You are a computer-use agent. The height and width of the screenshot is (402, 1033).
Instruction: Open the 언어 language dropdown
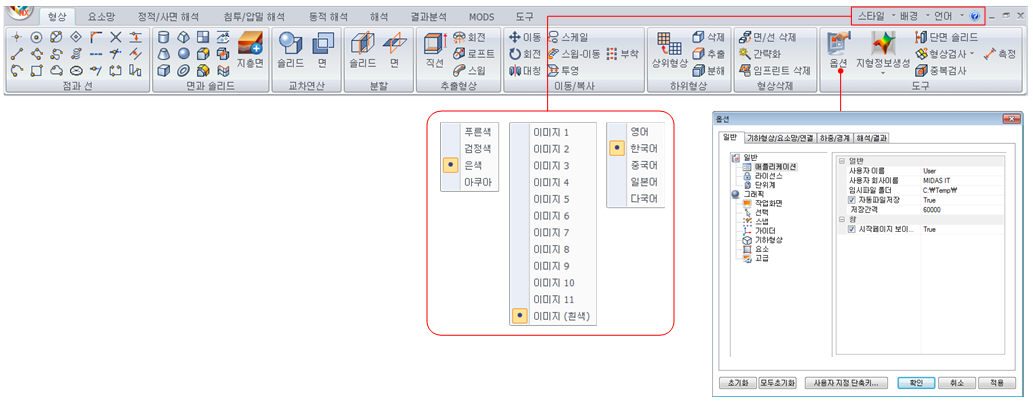[x=949, y=16]
